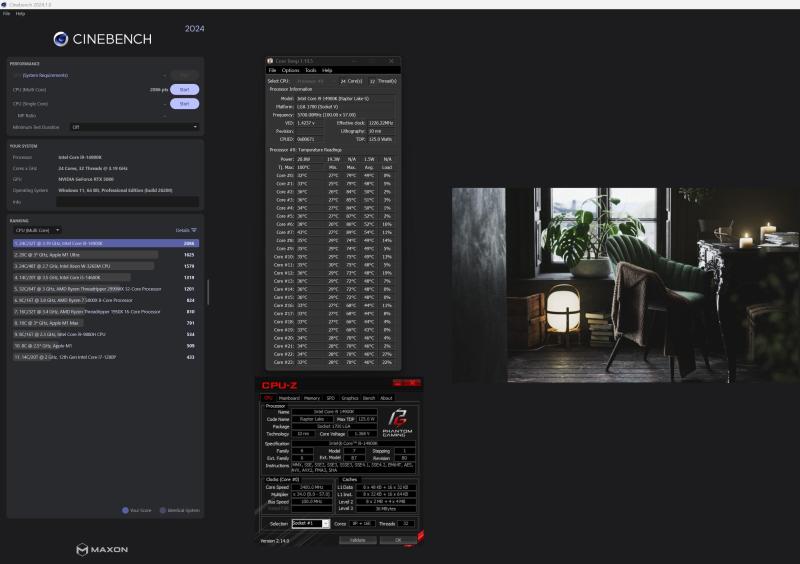
Task: Open the Bench tab in CPU-Z
Action: [x=368, y=398]
